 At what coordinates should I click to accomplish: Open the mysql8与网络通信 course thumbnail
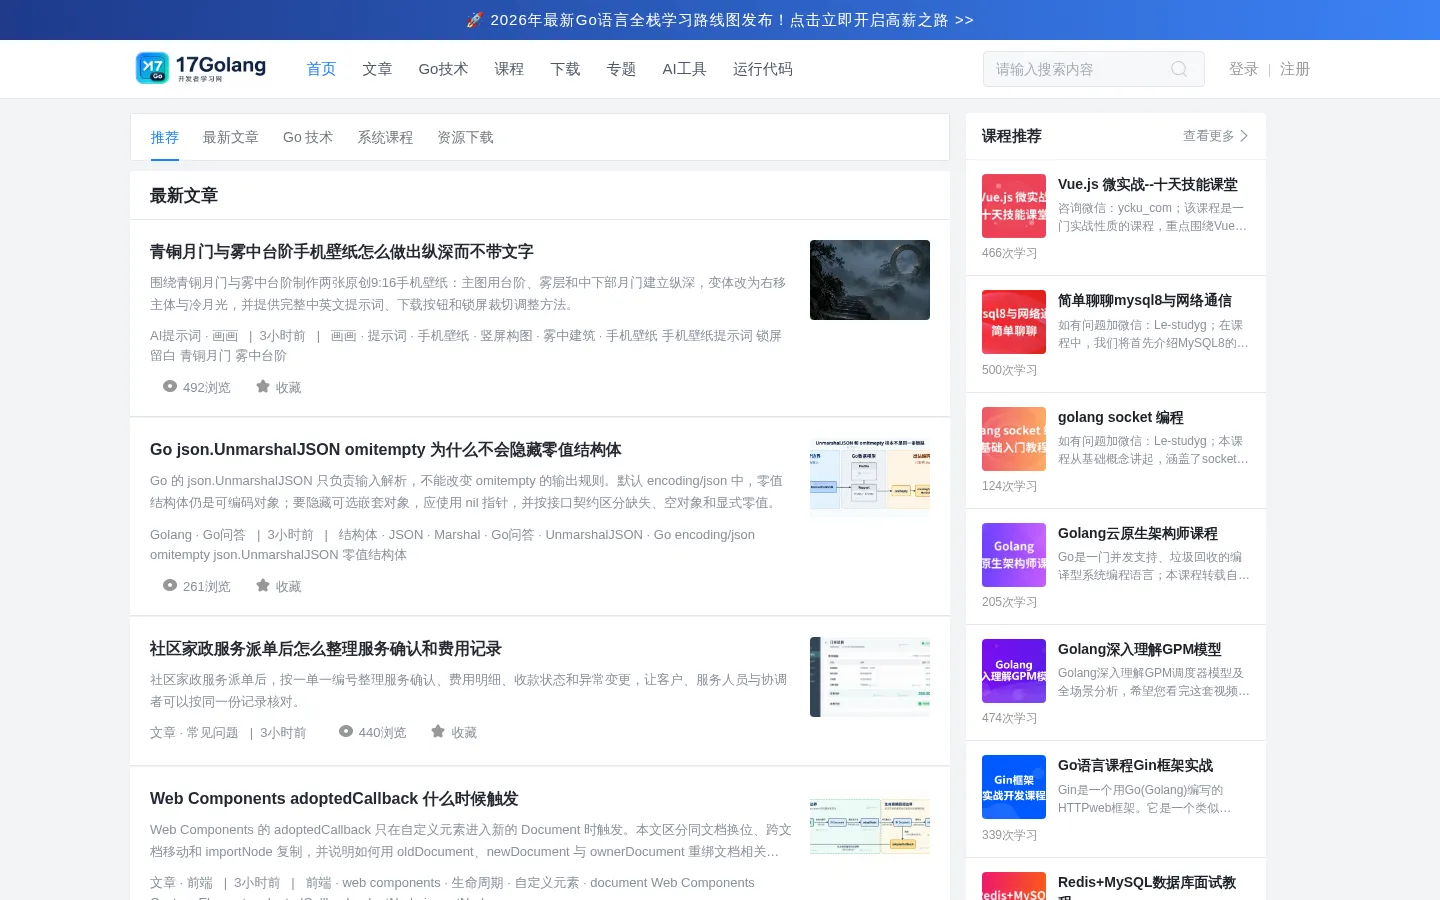[1014, 322]
